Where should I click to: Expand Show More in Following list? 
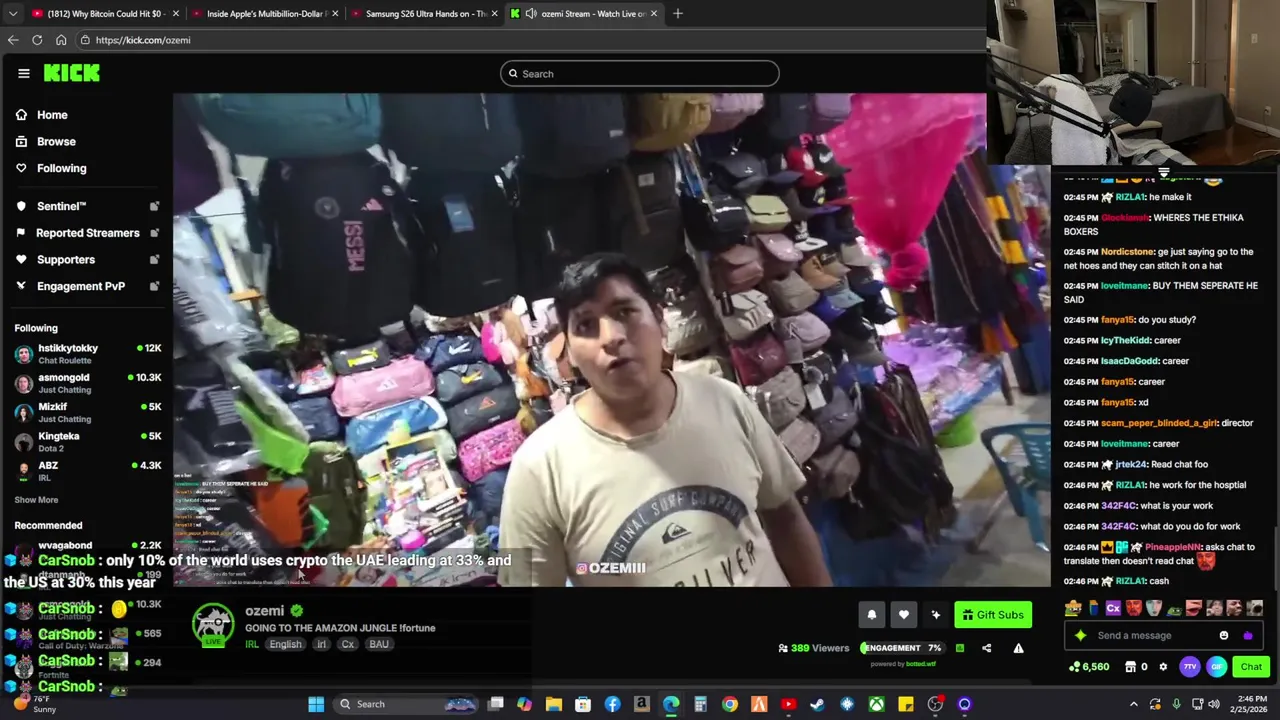pyautogui.click(x=36, y=500)
